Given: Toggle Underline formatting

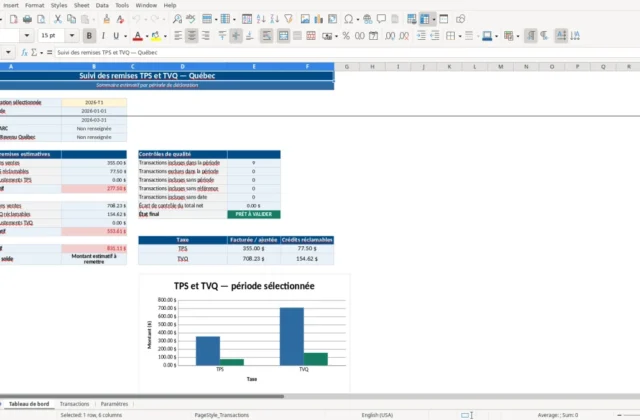Looking at the screenshot, I should pyautogui.click(x=116, y=36).
